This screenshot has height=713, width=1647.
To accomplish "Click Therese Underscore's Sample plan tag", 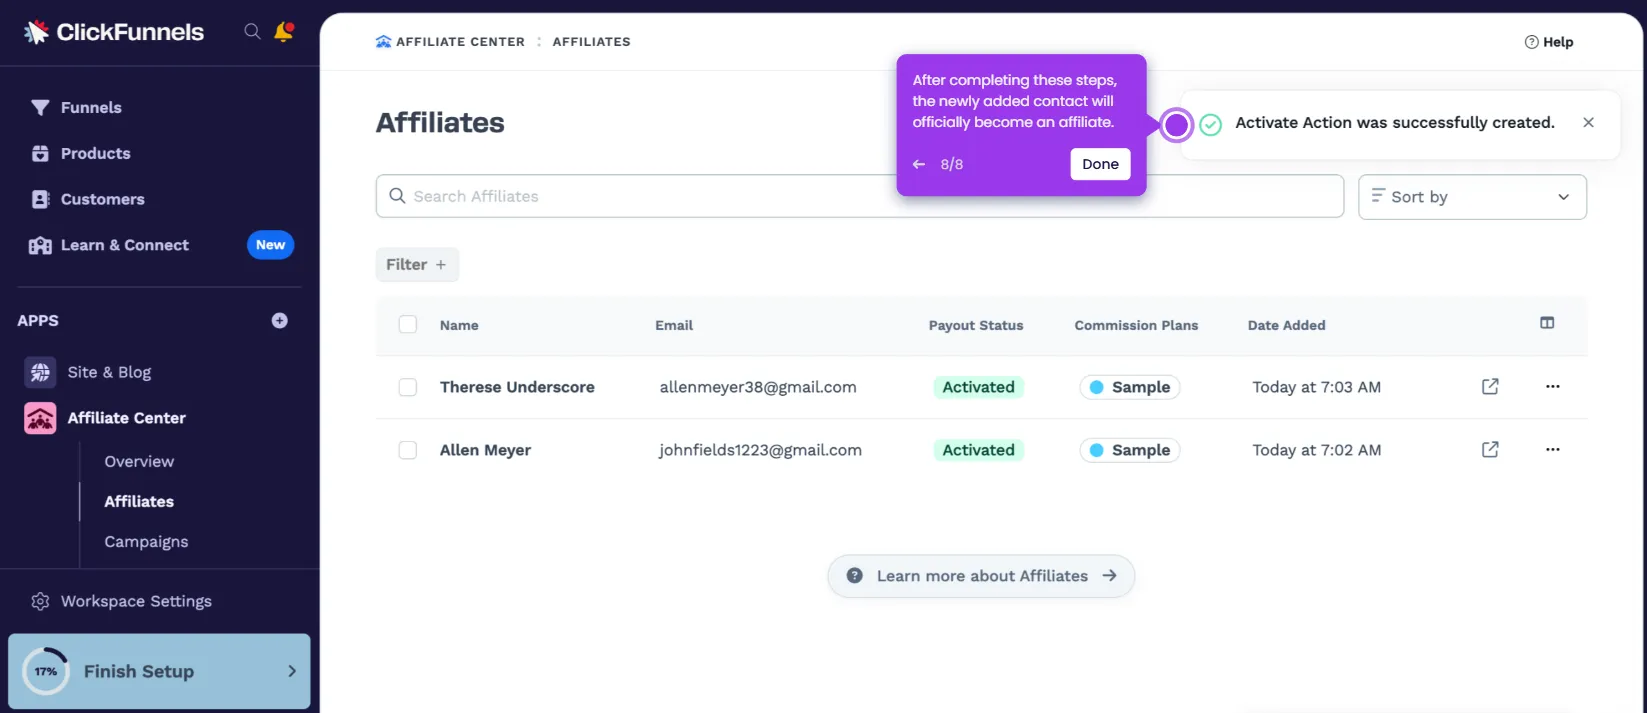I will coord(1130,387).
